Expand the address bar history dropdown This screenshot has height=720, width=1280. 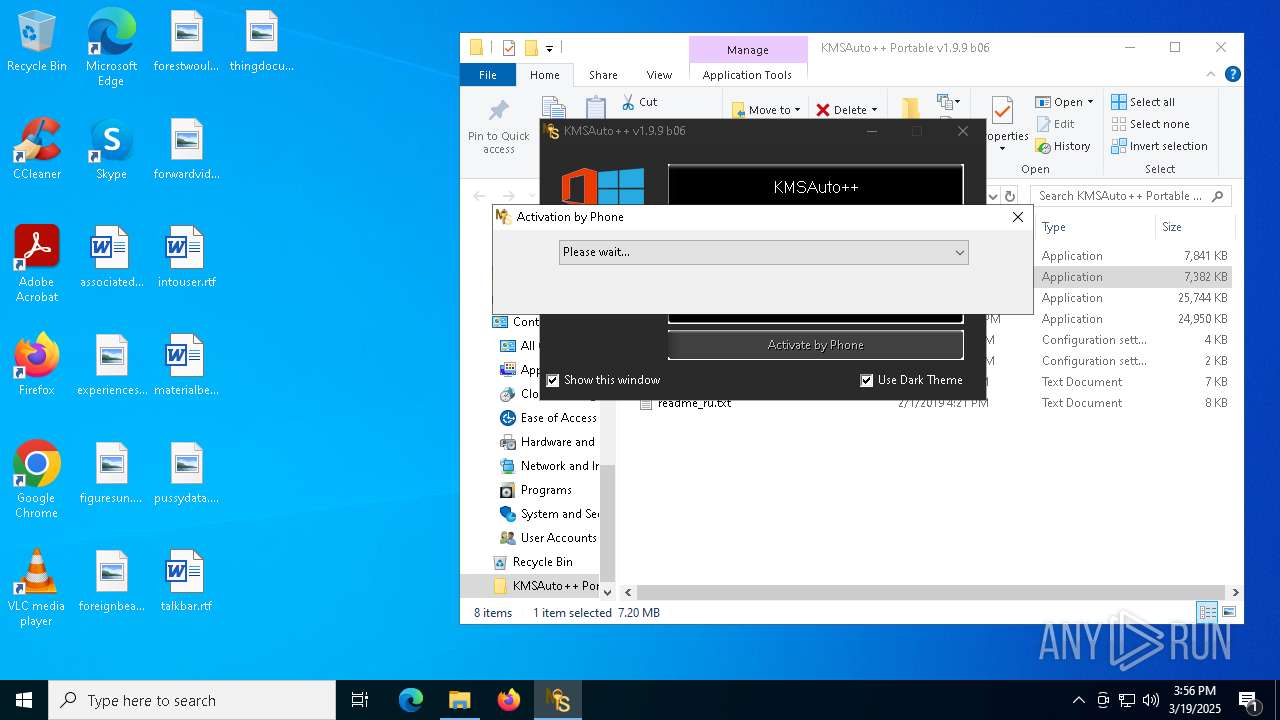pos(993,196)
